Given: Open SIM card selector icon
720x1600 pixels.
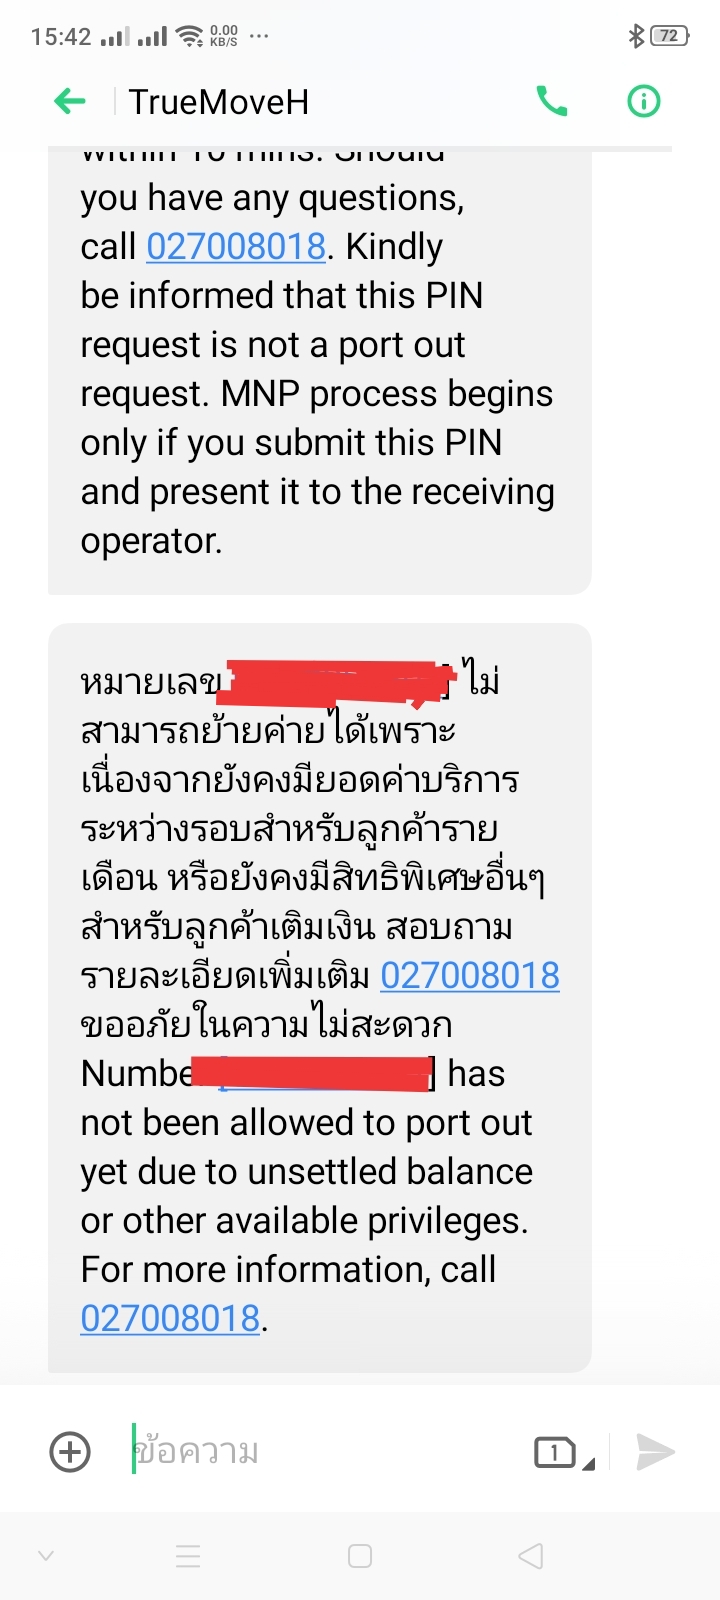Looking at the screenshot, I should coord(564,1452).
